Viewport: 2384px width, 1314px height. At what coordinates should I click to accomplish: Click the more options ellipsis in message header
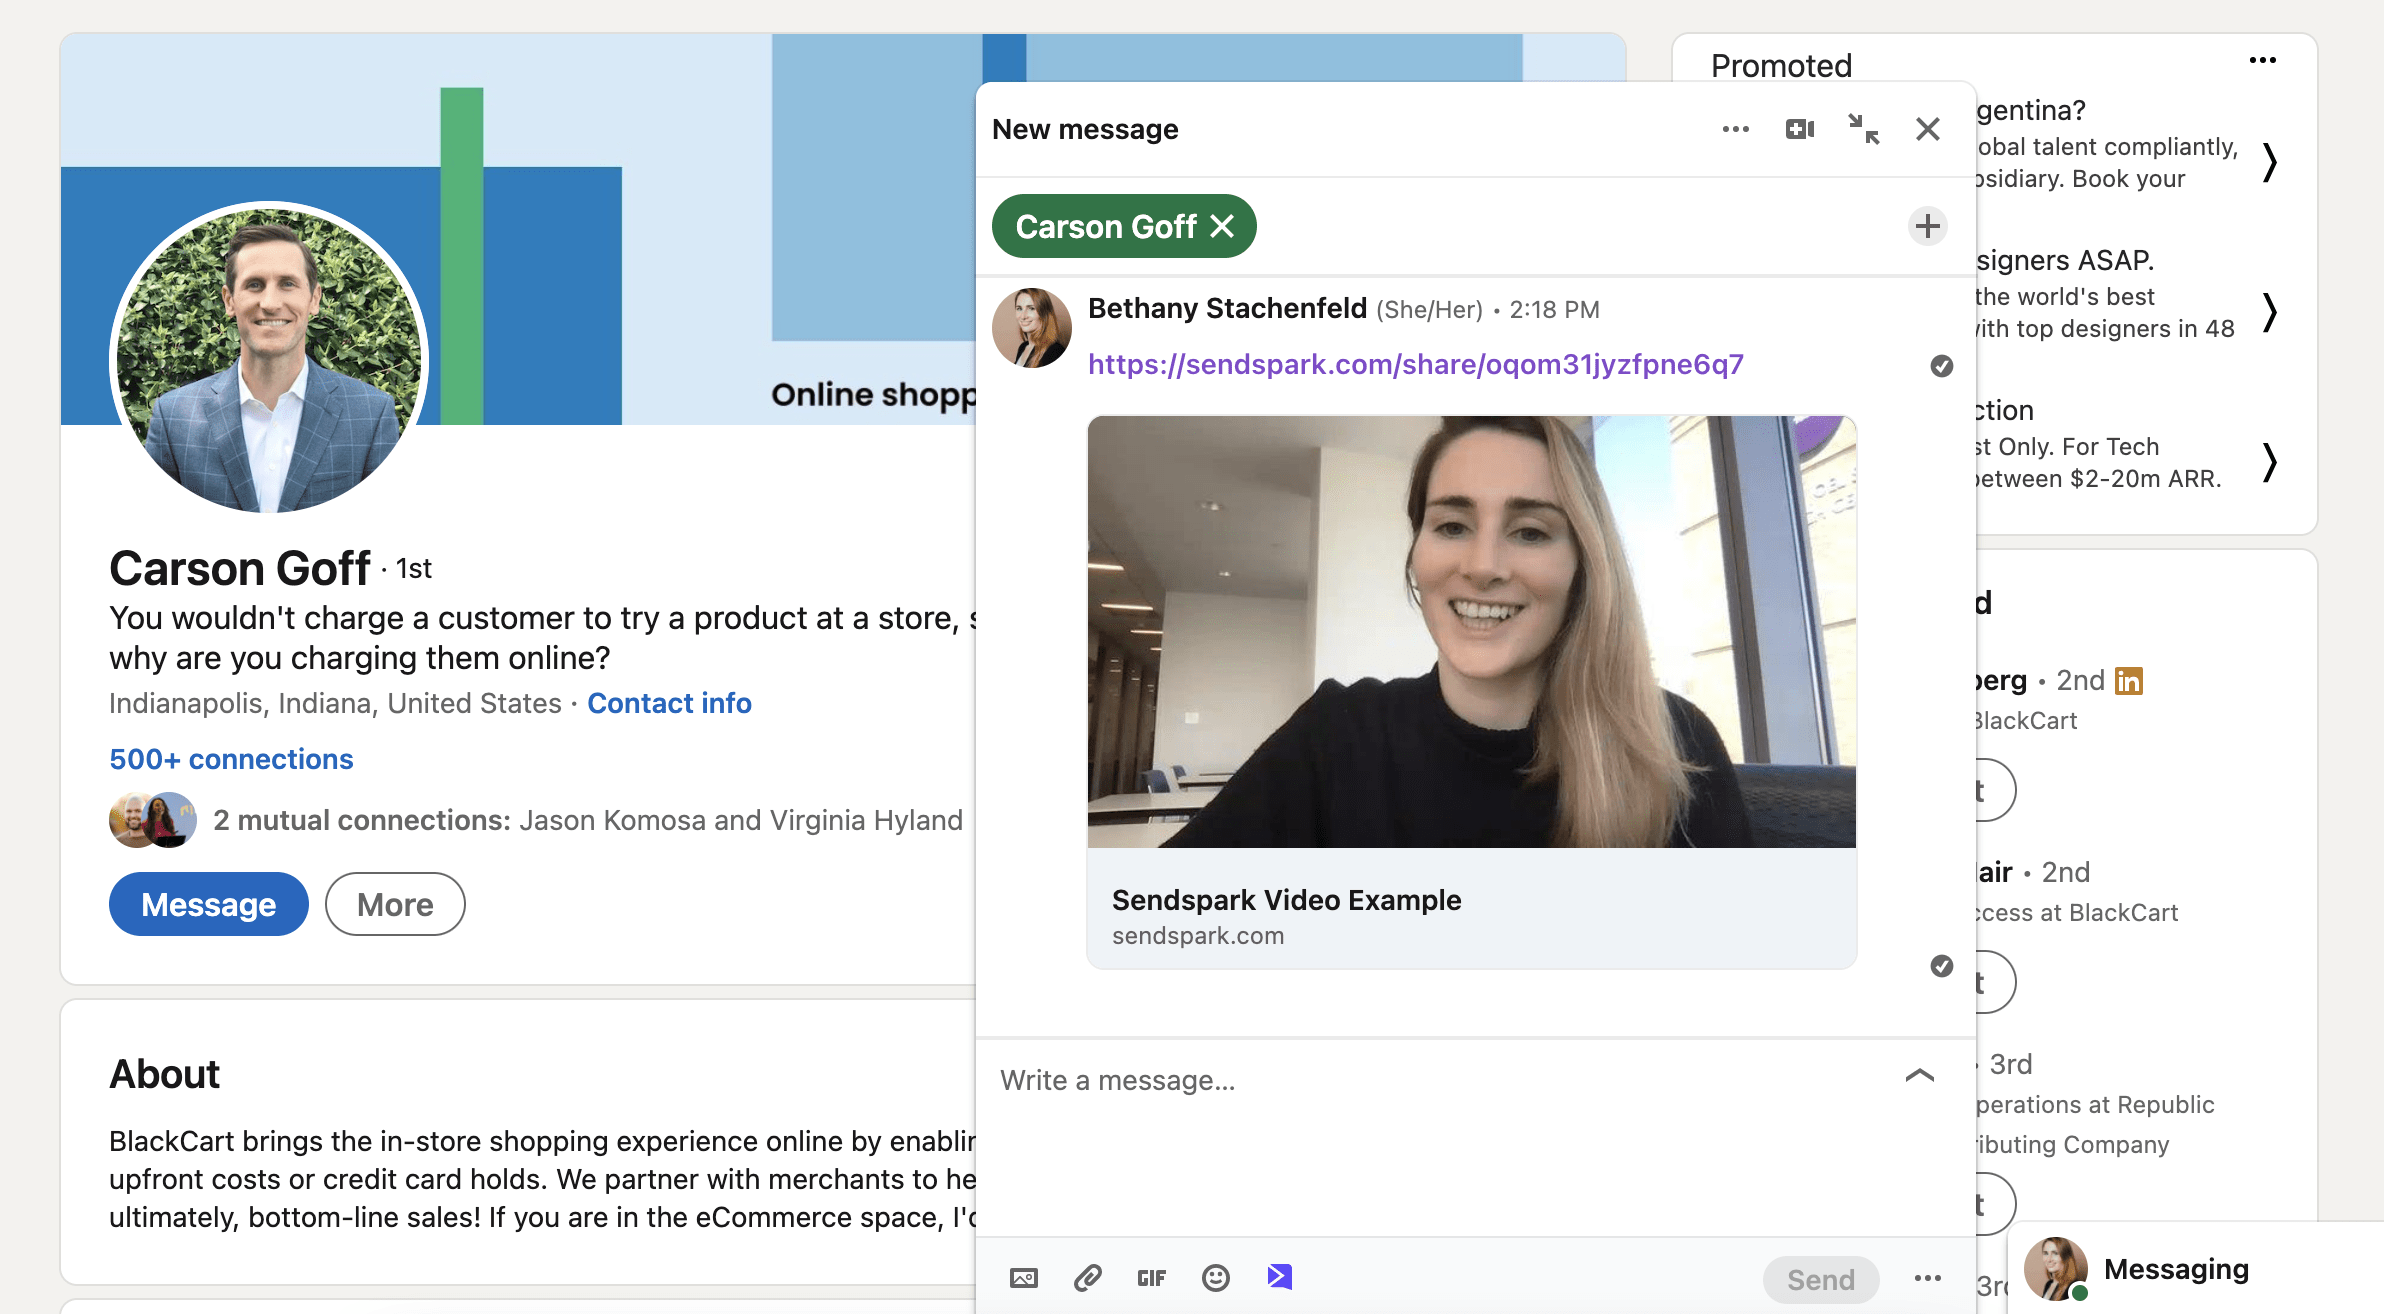(1734, 128)
